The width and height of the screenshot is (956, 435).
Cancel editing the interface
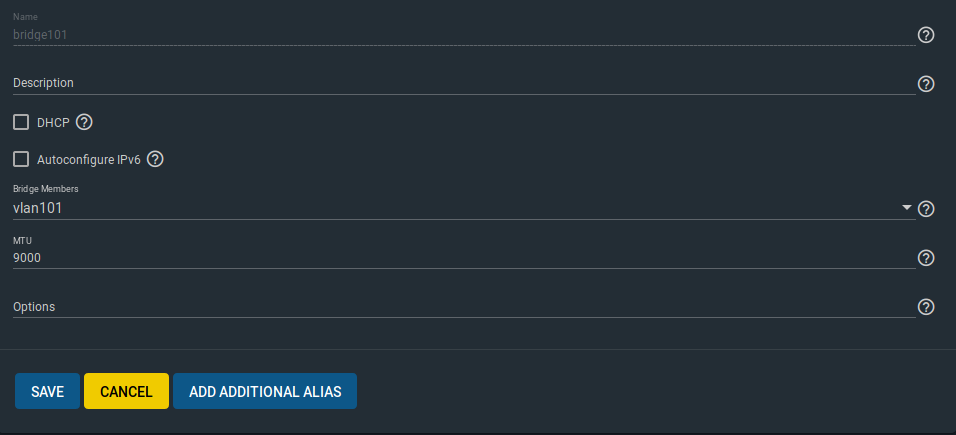click(126, 391)
